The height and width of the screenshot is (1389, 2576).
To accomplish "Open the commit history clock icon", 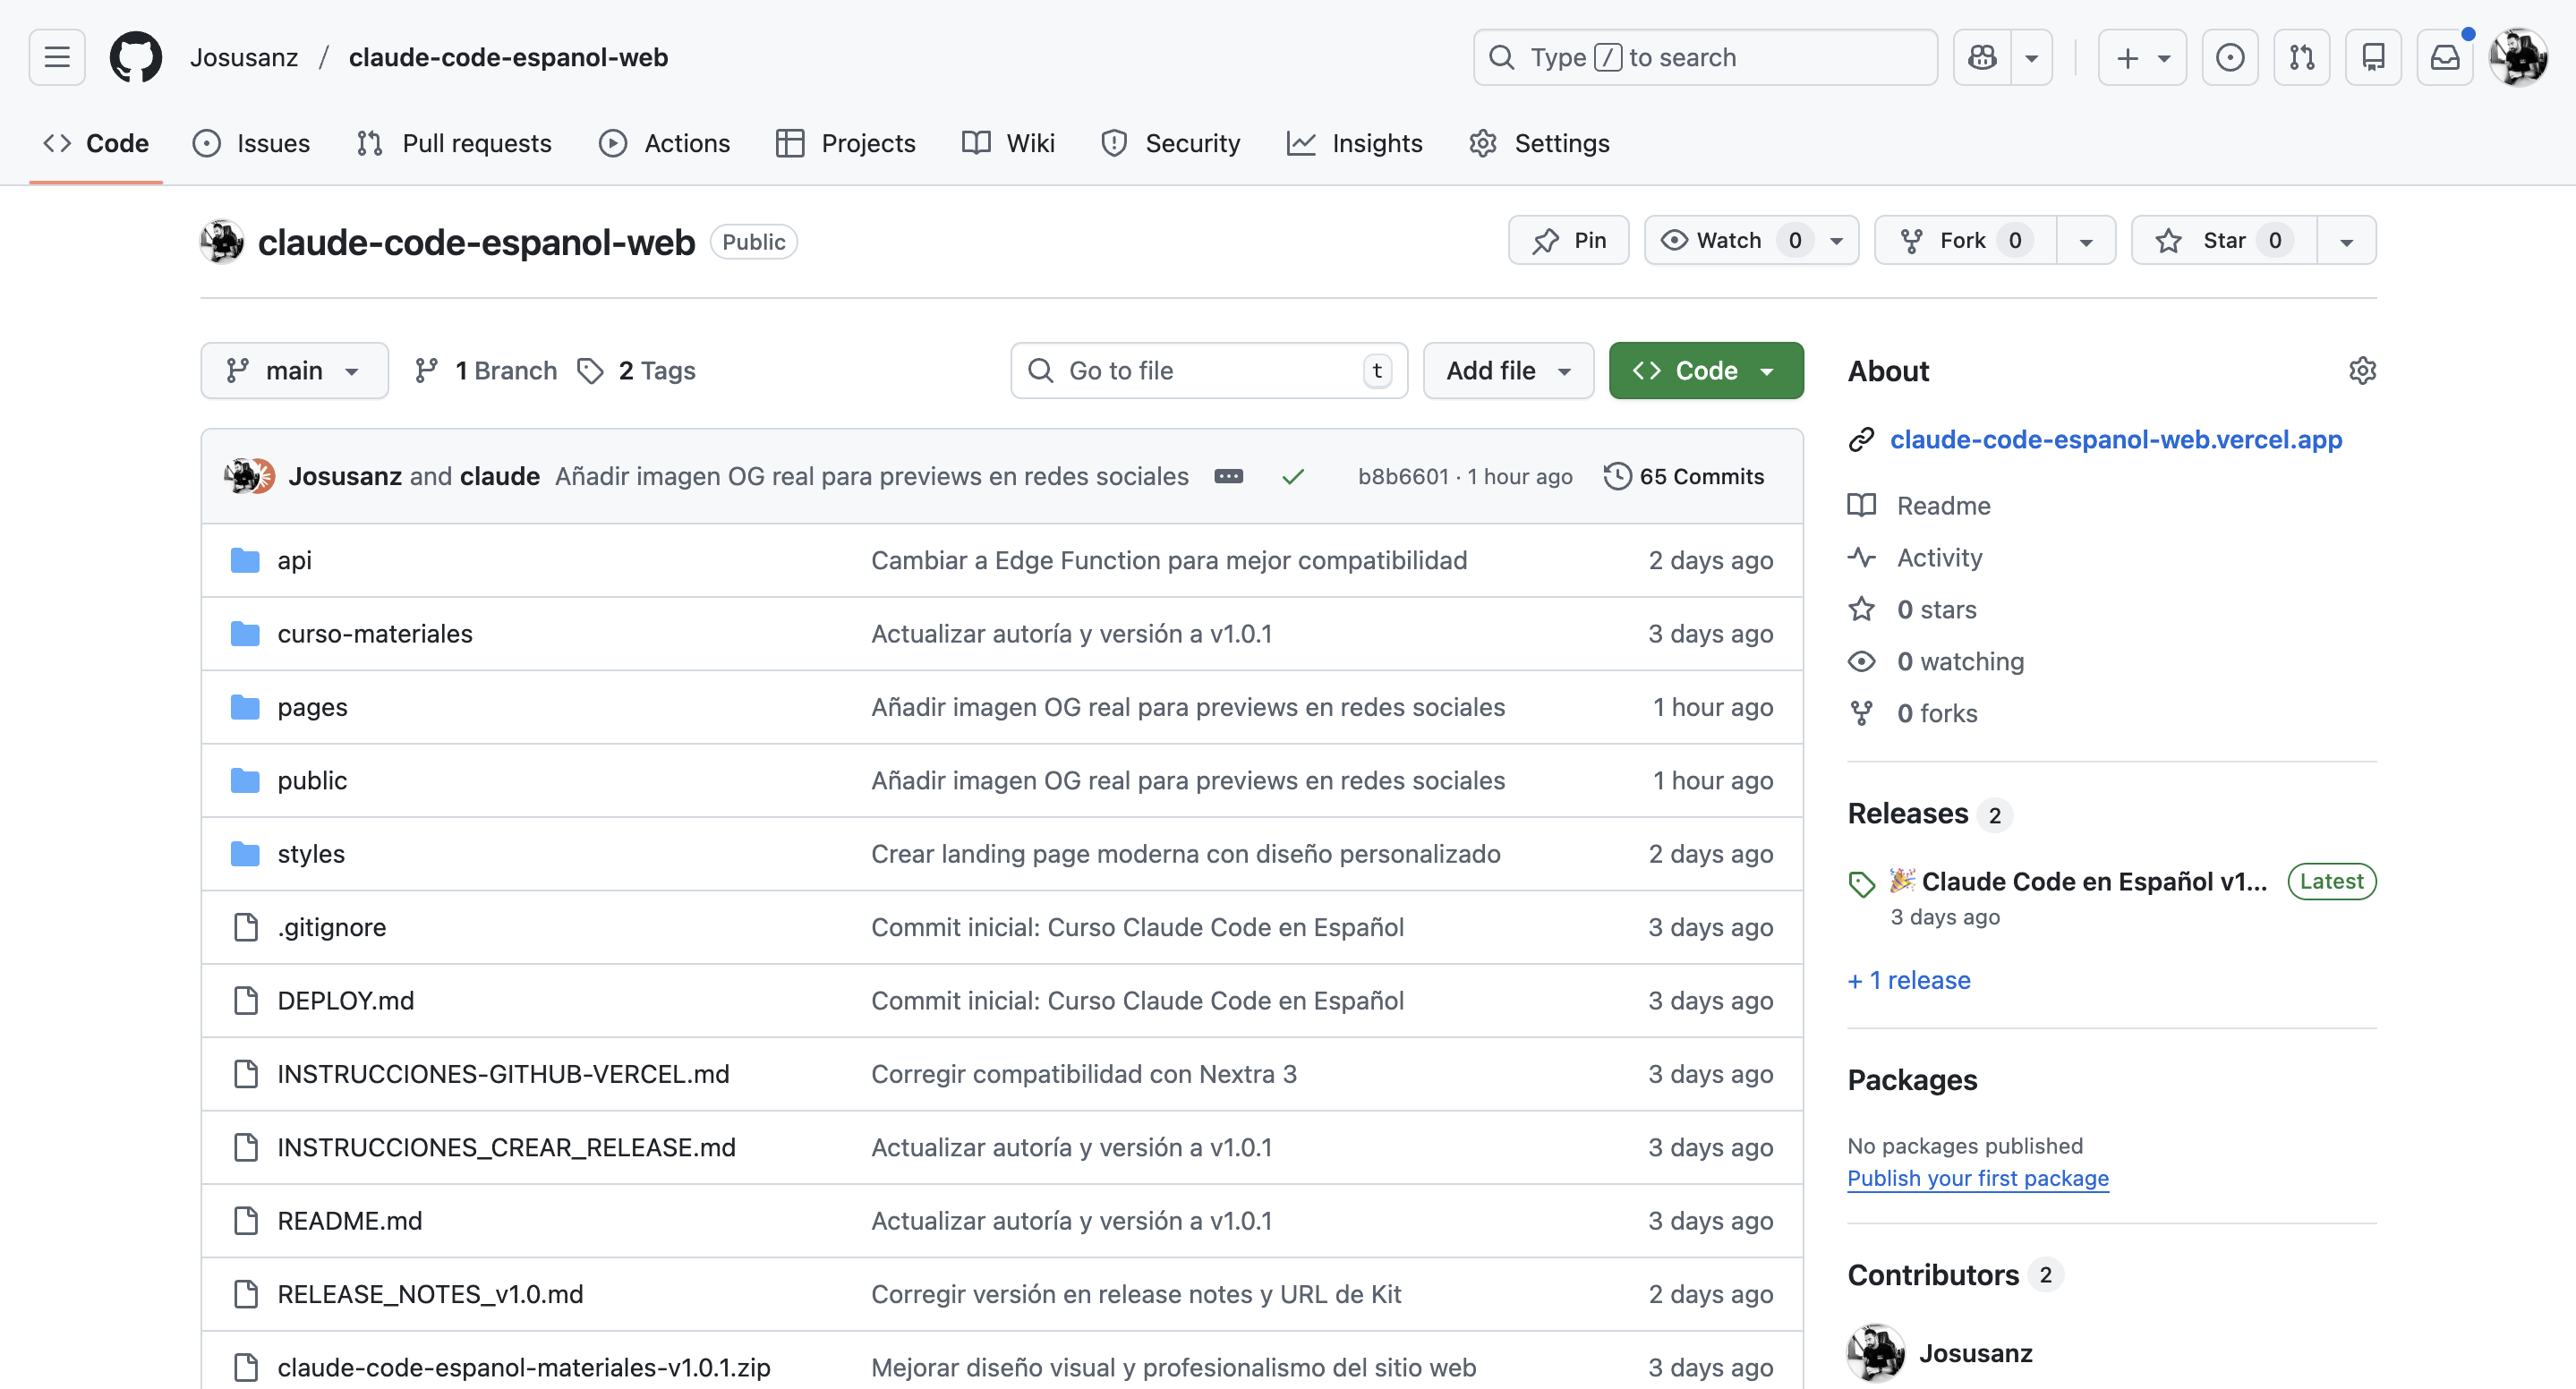I will click(1617, 476).
